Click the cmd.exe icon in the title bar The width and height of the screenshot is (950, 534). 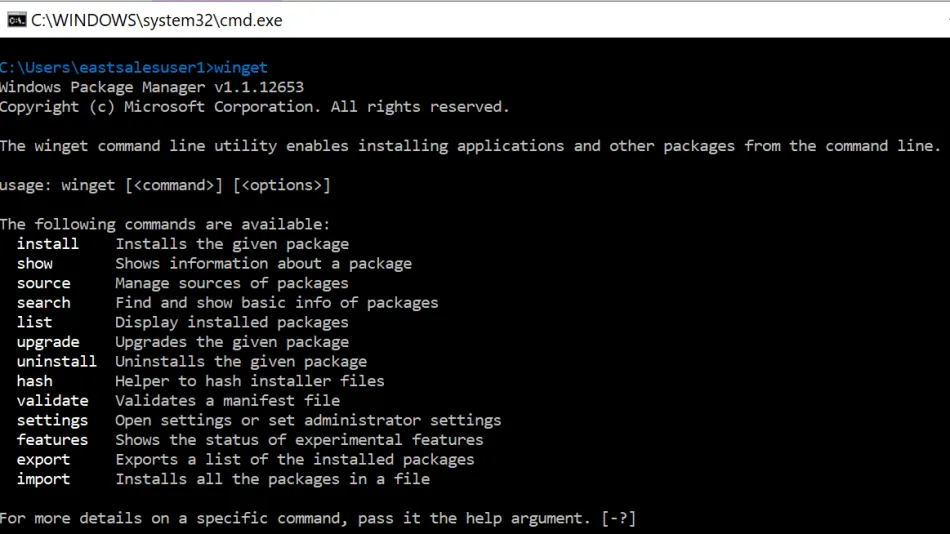pos(17,19)
